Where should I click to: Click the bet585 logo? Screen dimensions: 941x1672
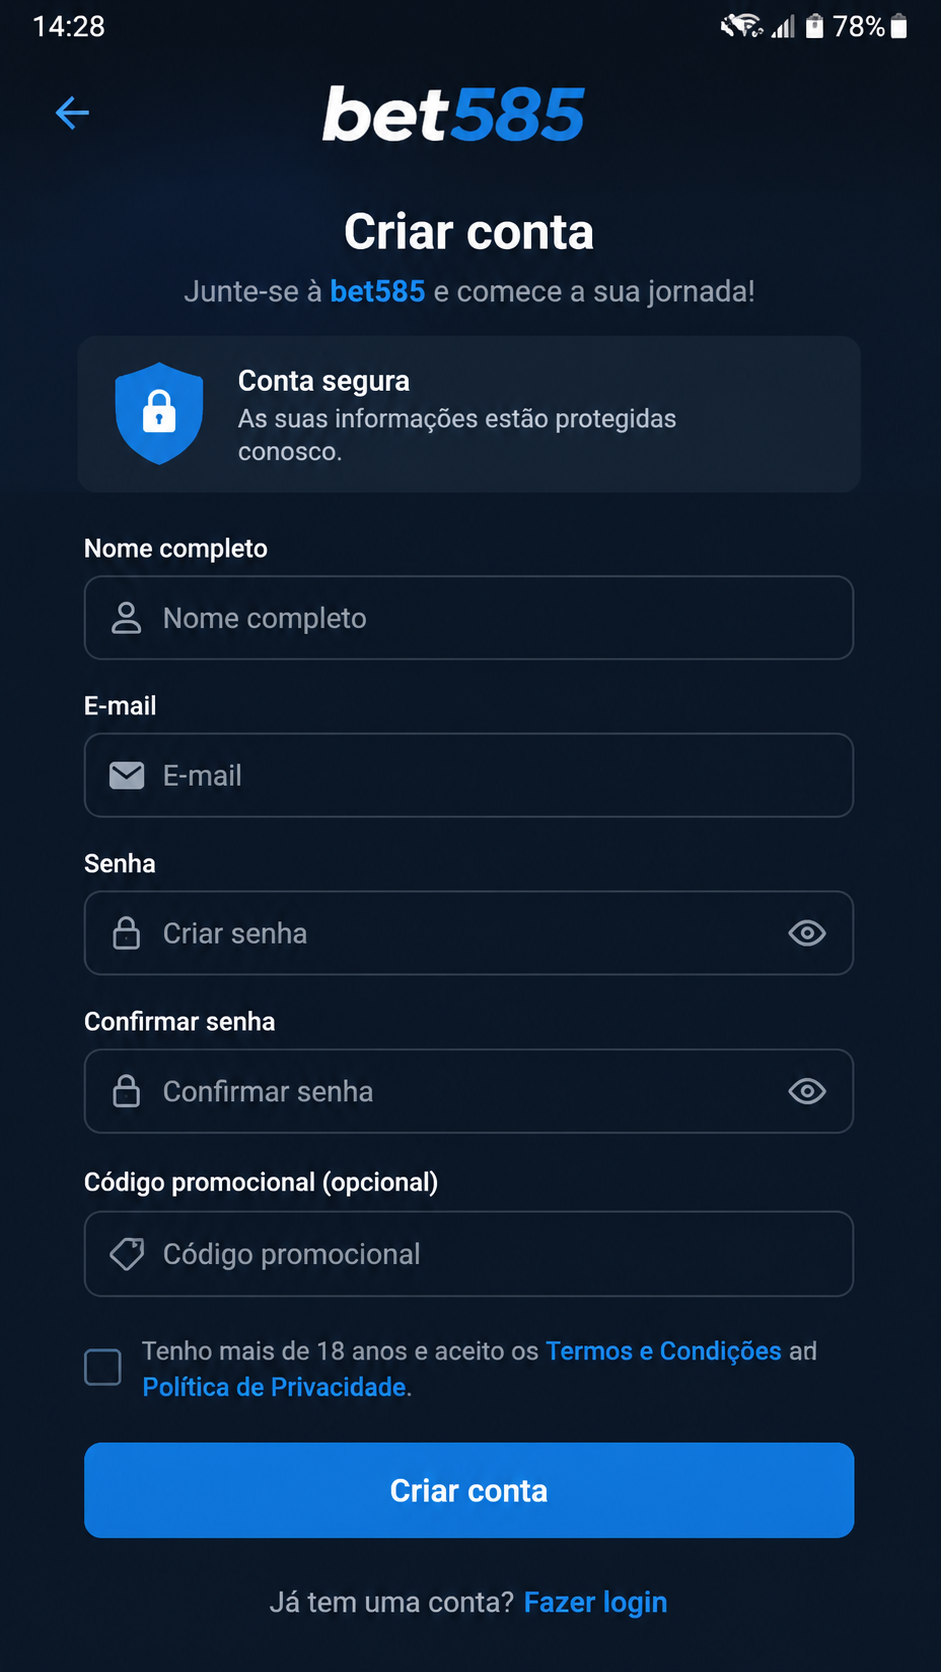pos(453,114)
